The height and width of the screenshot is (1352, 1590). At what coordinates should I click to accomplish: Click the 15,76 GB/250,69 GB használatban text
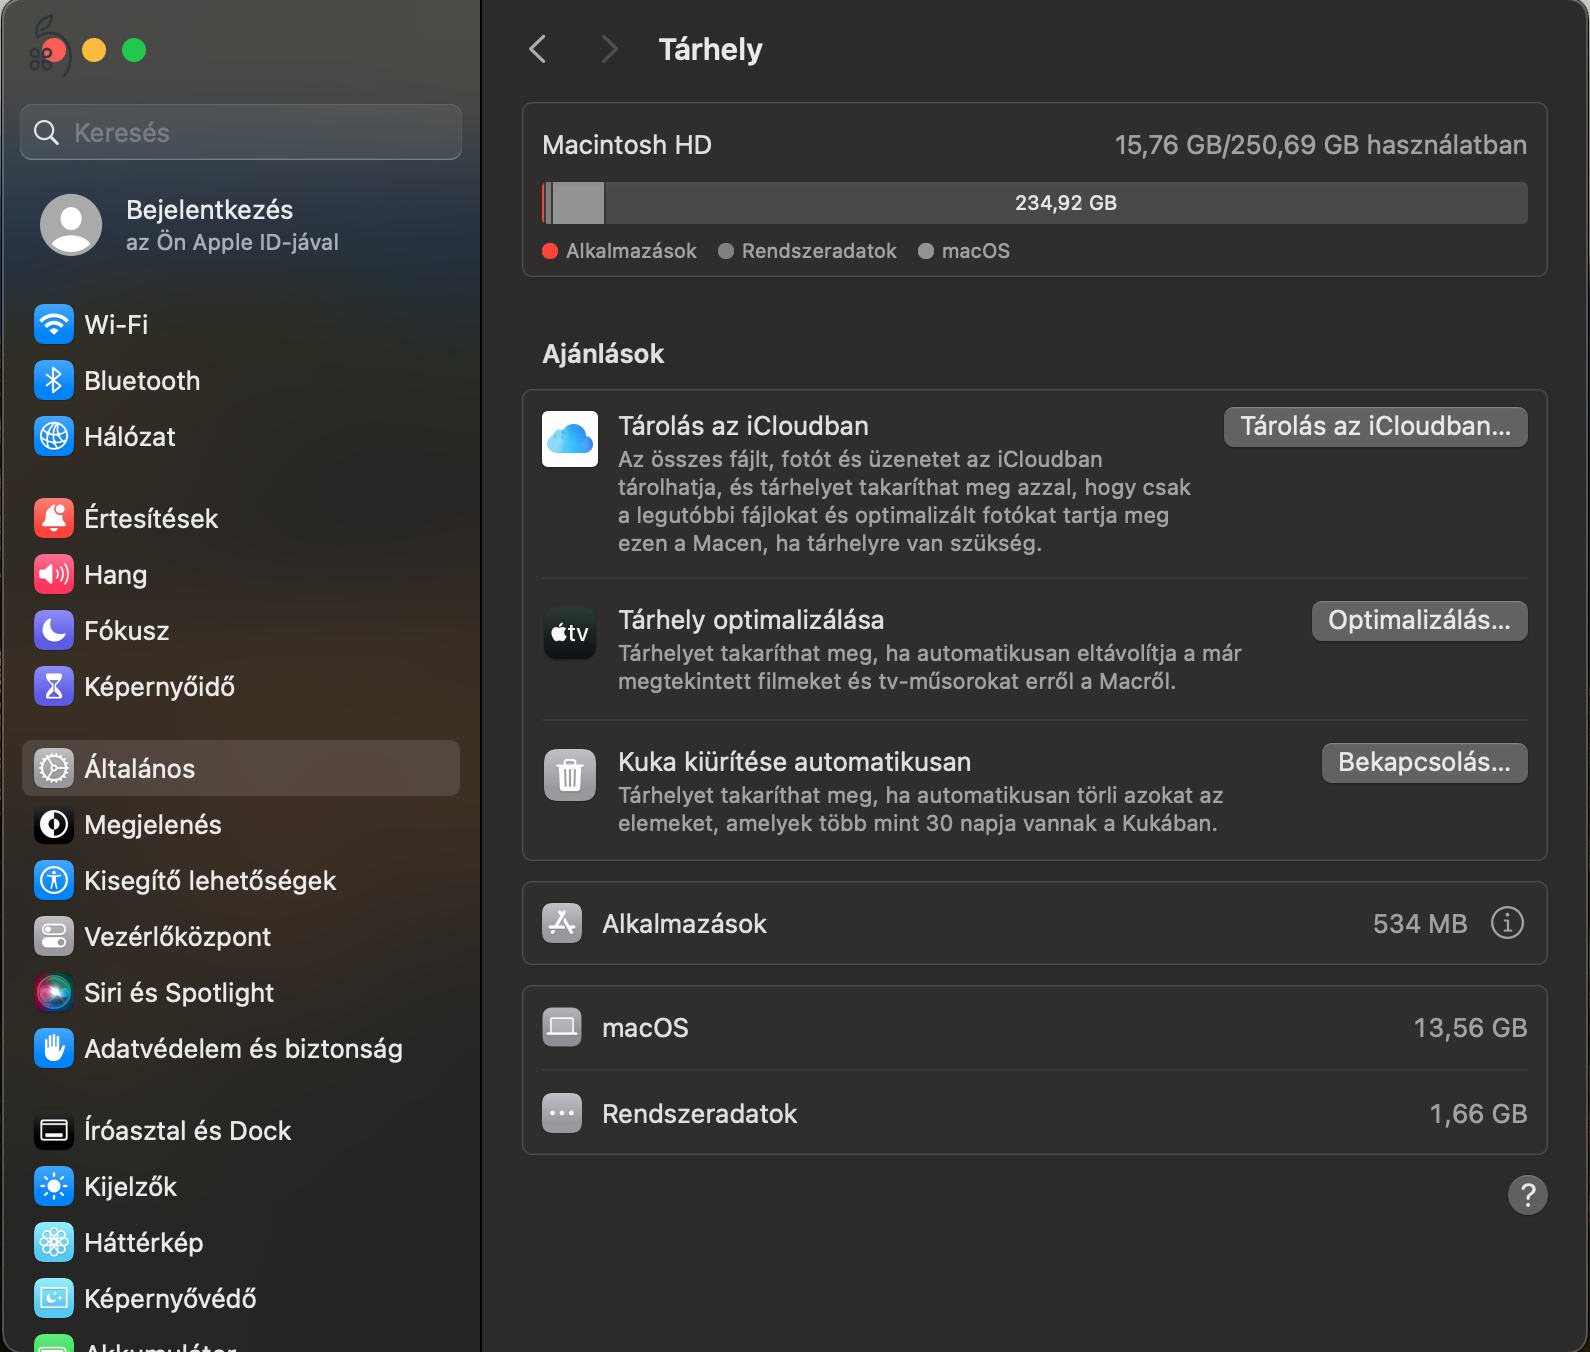point(1320,145)
